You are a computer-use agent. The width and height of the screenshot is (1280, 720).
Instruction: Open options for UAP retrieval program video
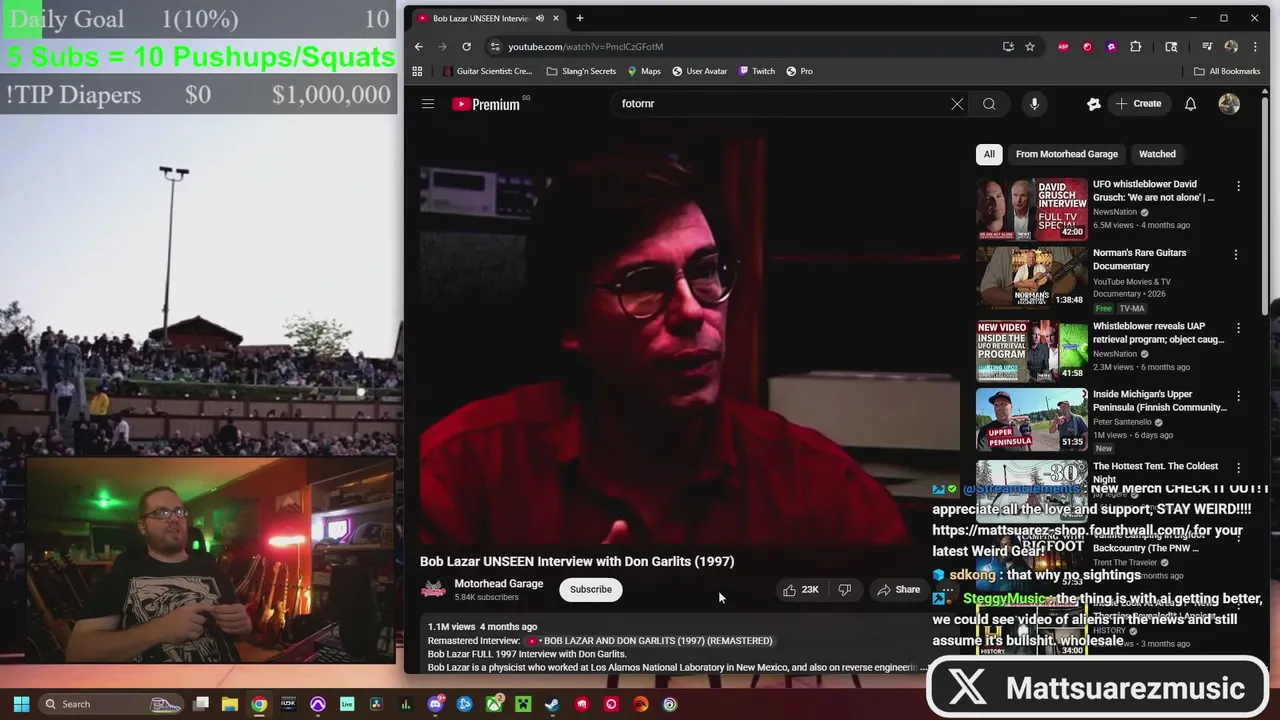[x=1238, y=328]
